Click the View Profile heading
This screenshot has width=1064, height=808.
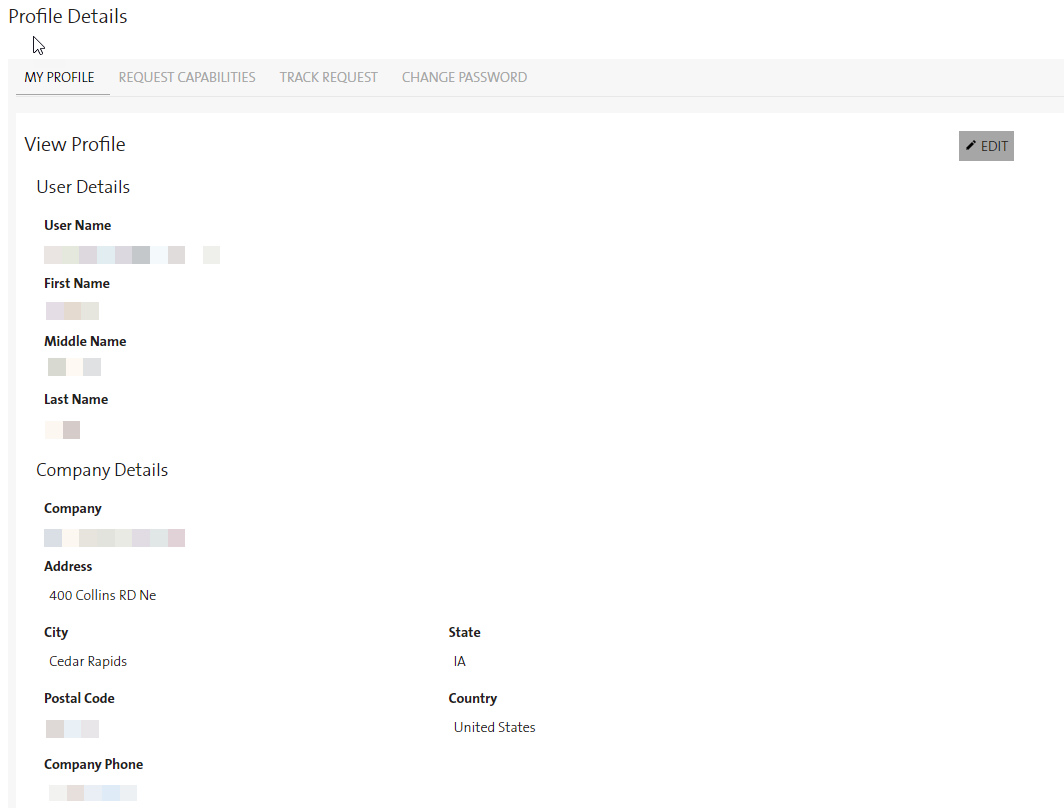click(x=75, y=144)
